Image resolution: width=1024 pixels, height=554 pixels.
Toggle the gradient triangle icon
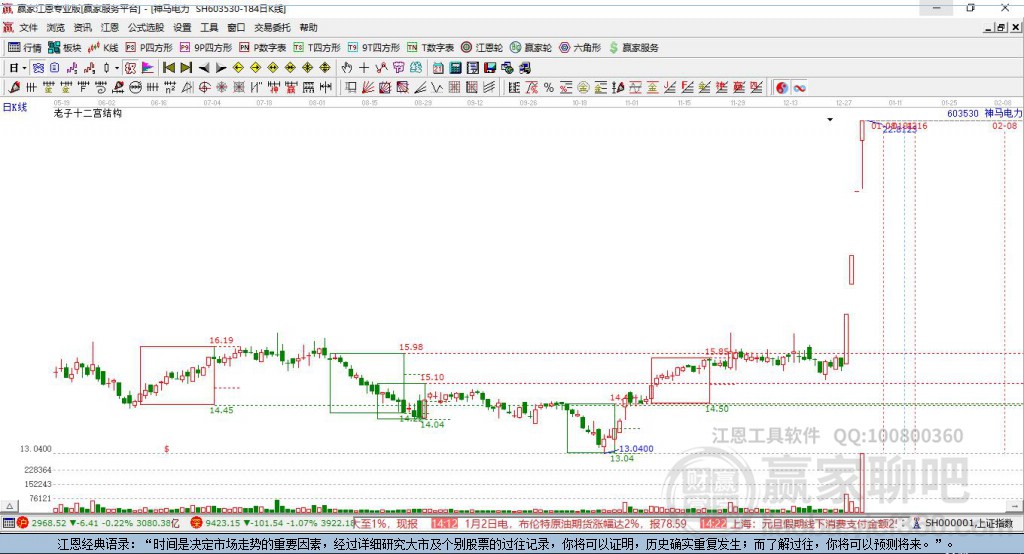pyautogui.click(x=148, y=68)
